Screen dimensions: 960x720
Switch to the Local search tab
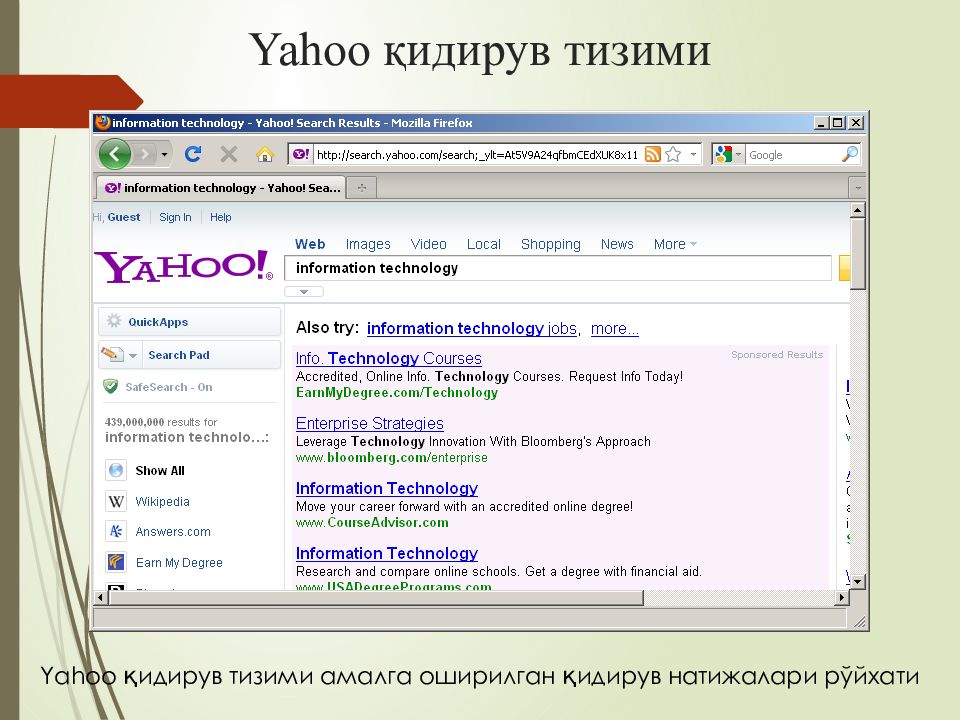pyautogui.click(x=484, y=244)
